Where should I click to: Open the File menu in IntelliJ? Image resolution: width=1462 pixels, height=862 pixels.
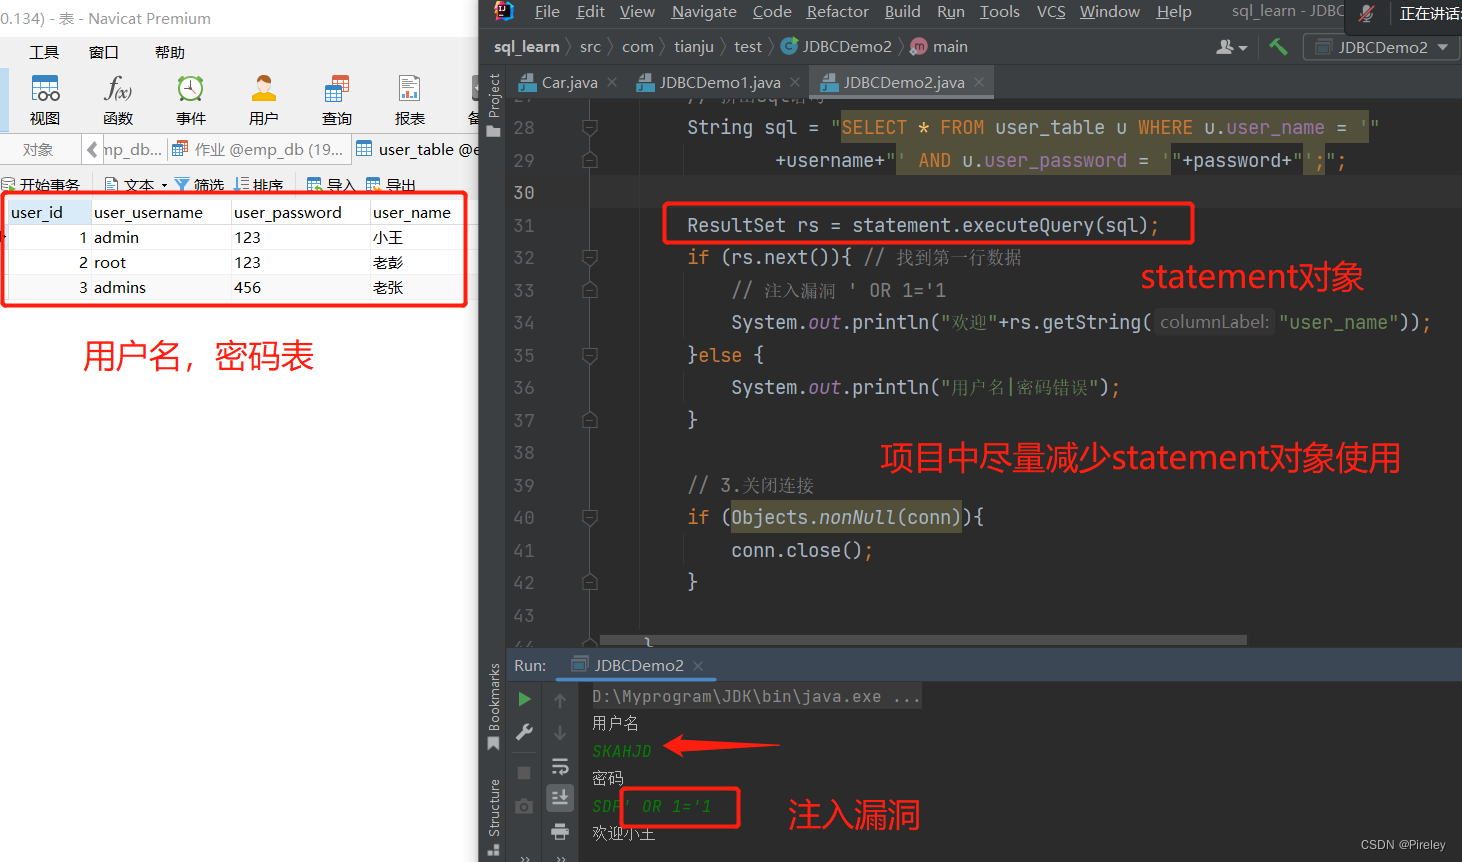[547, 12]
